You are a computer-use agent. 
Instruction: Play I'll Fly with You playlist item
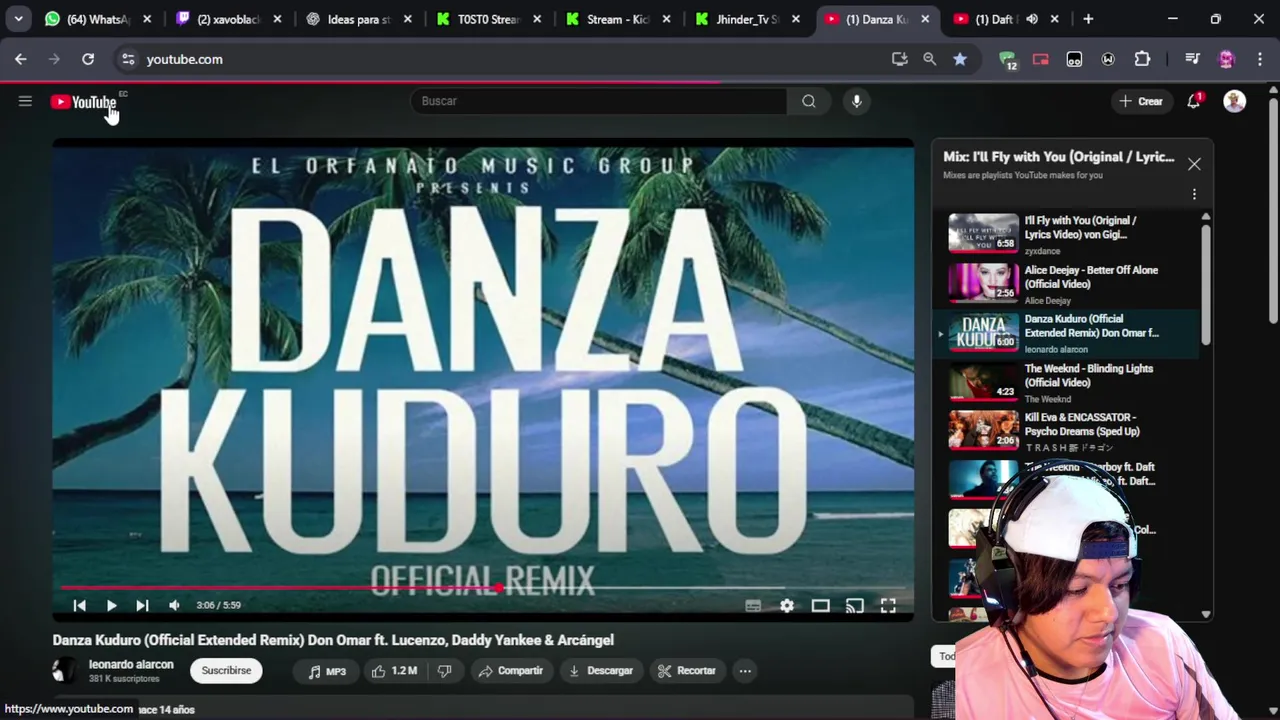[x=1065, y=234]
